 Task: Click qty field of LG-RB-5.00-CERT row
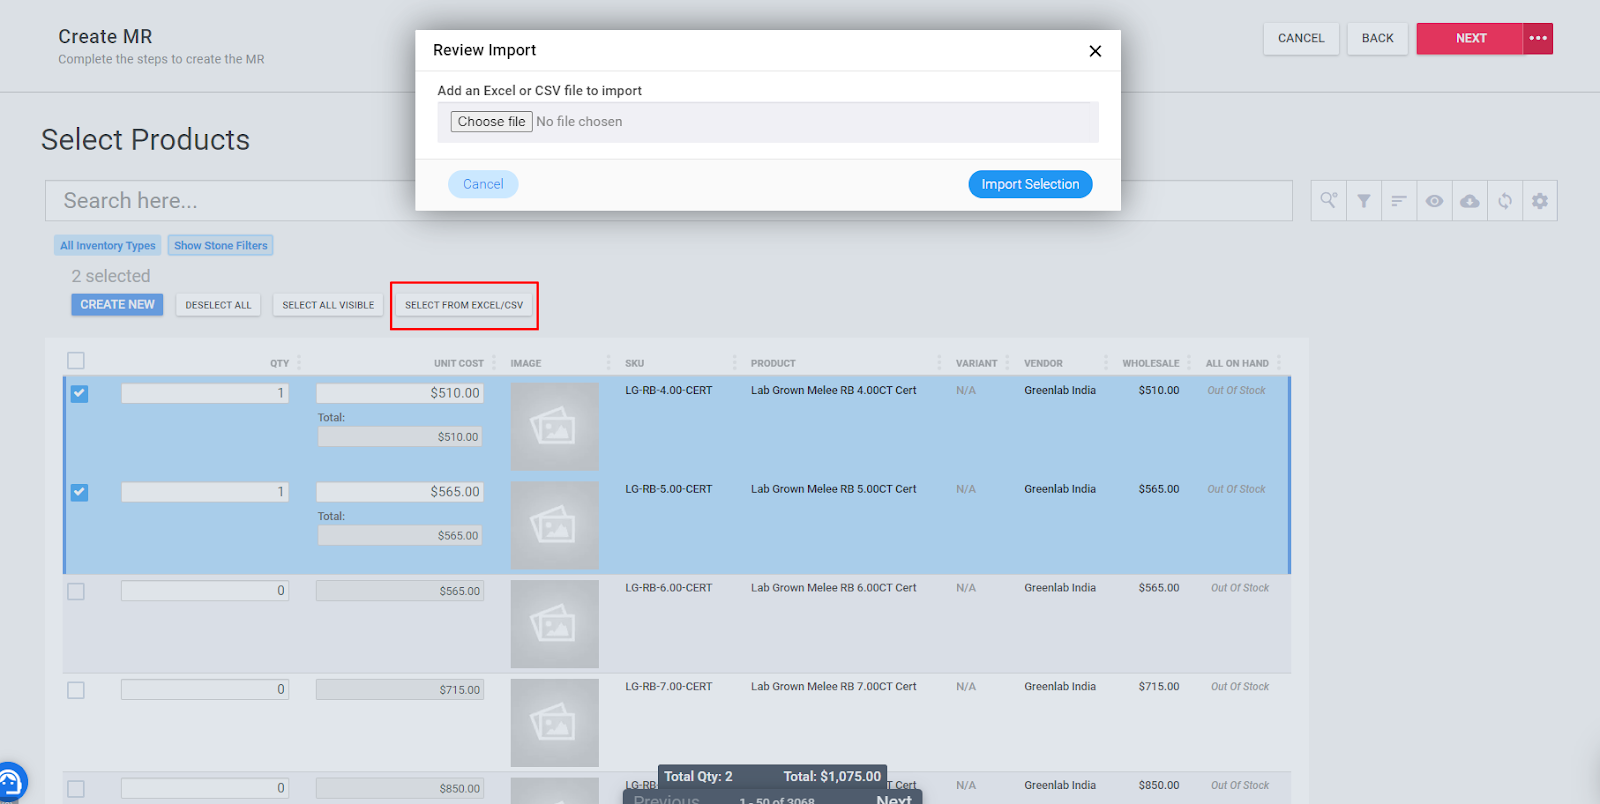click(x=205, y=492)
